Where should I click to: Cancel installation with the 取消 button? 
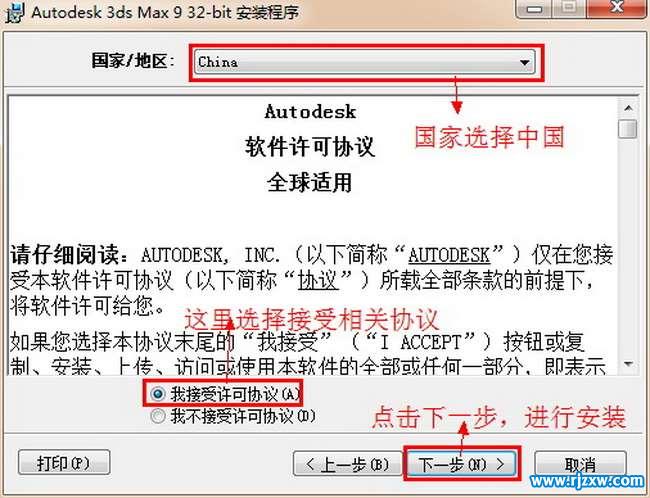pos(580,462)
